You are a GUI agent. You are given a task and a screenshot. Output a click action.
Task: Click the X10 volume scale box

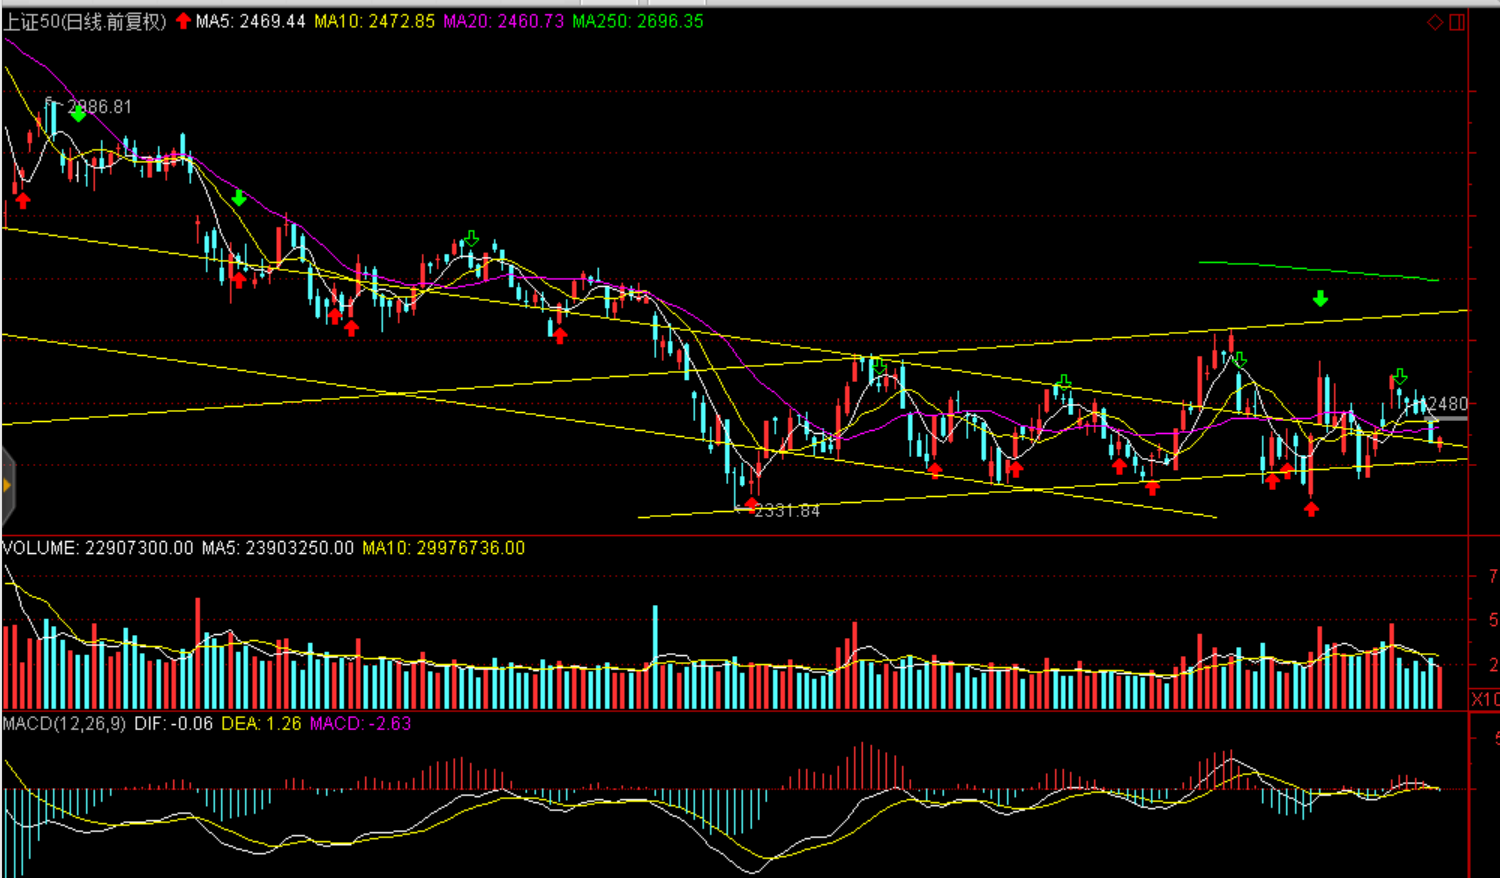(1484, 699)
